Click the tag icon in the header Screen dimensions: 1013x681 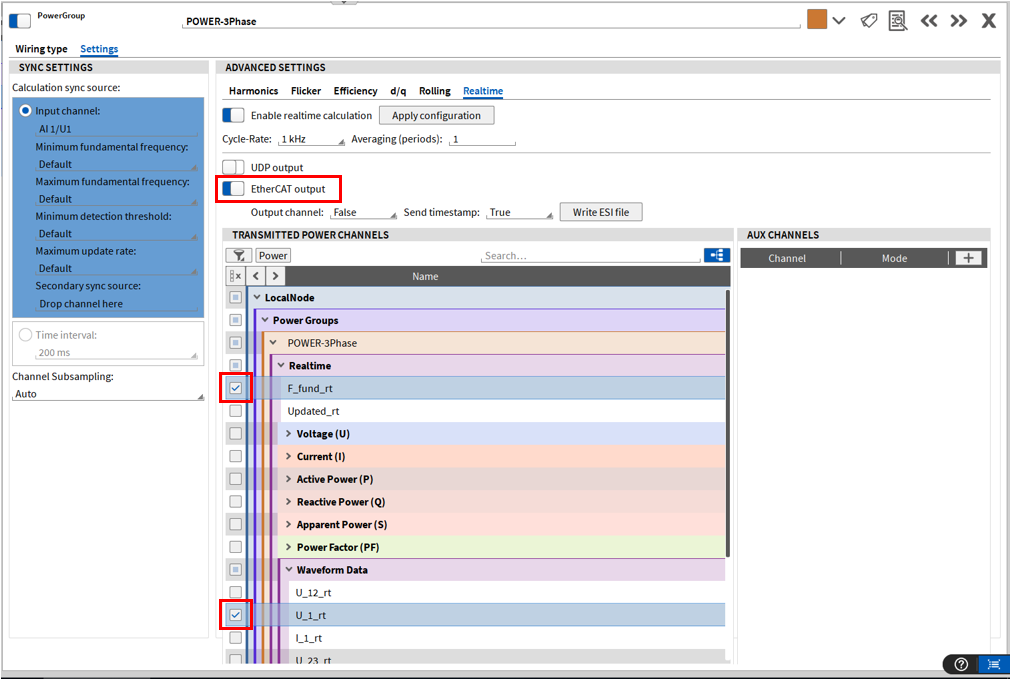[868, 21]
